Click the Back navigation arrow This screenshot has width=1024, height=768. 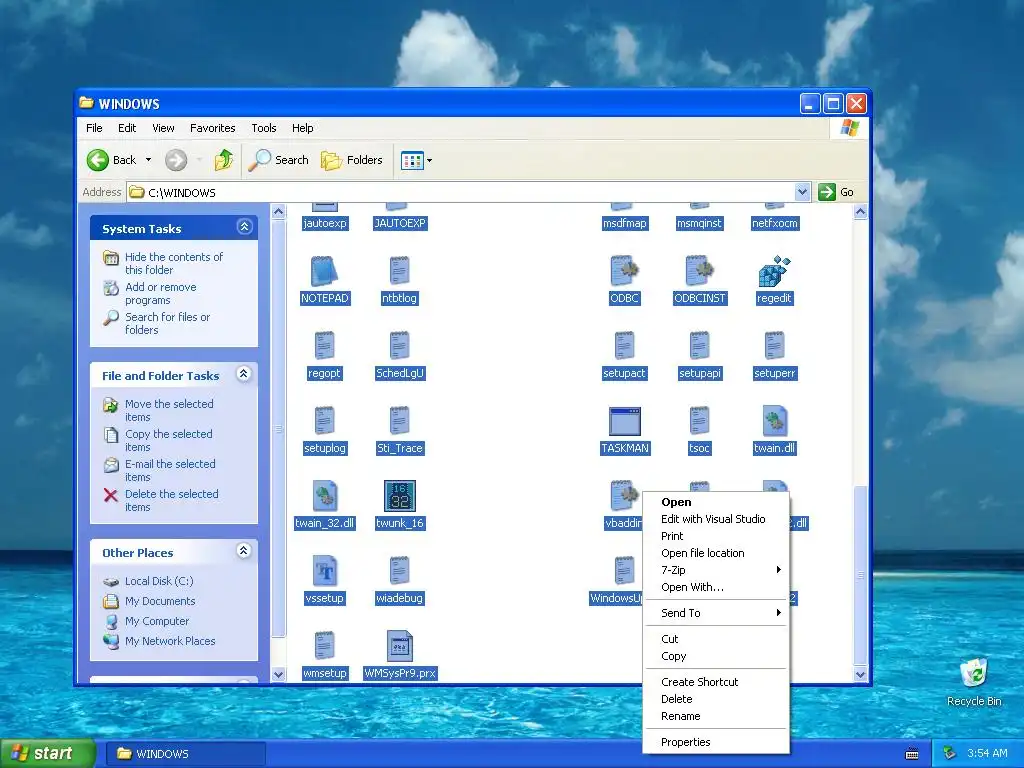point(98,160)
